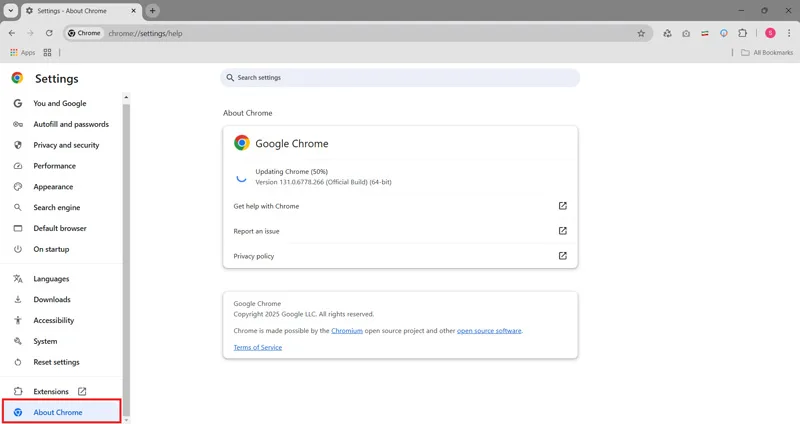Click the camera extension icon in toolbar
The width and height of the screenshot is (800, 424).
click(x=686, y=33)
